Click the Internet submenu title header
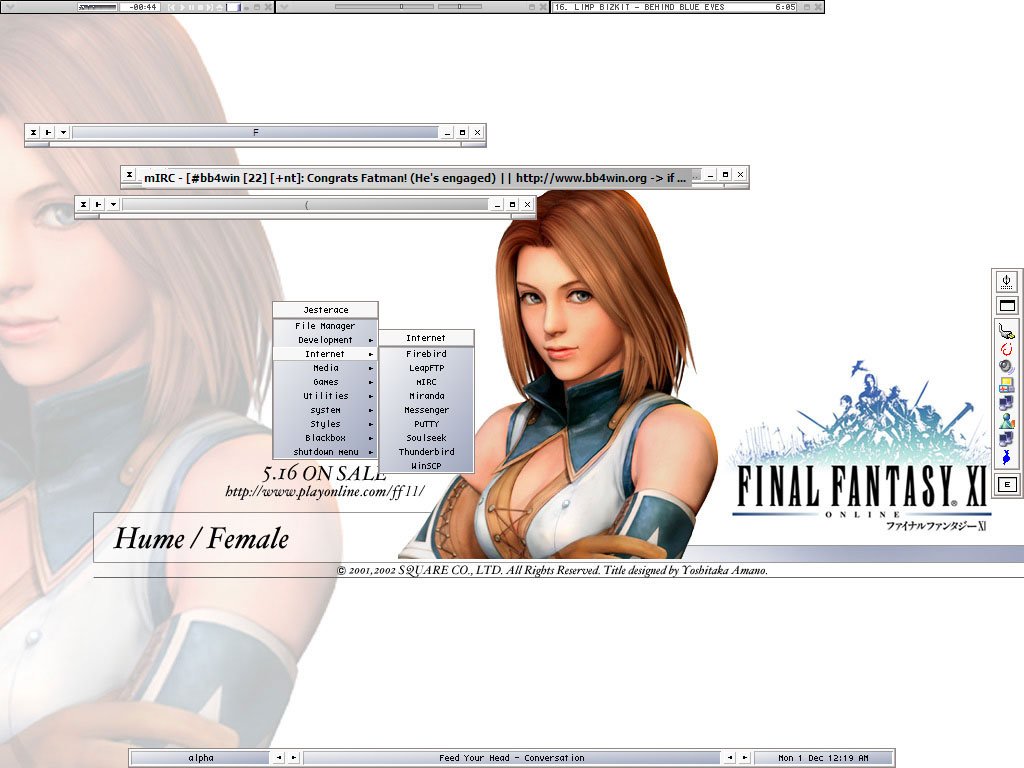The image size is (1024, 768). pos(426,338)
